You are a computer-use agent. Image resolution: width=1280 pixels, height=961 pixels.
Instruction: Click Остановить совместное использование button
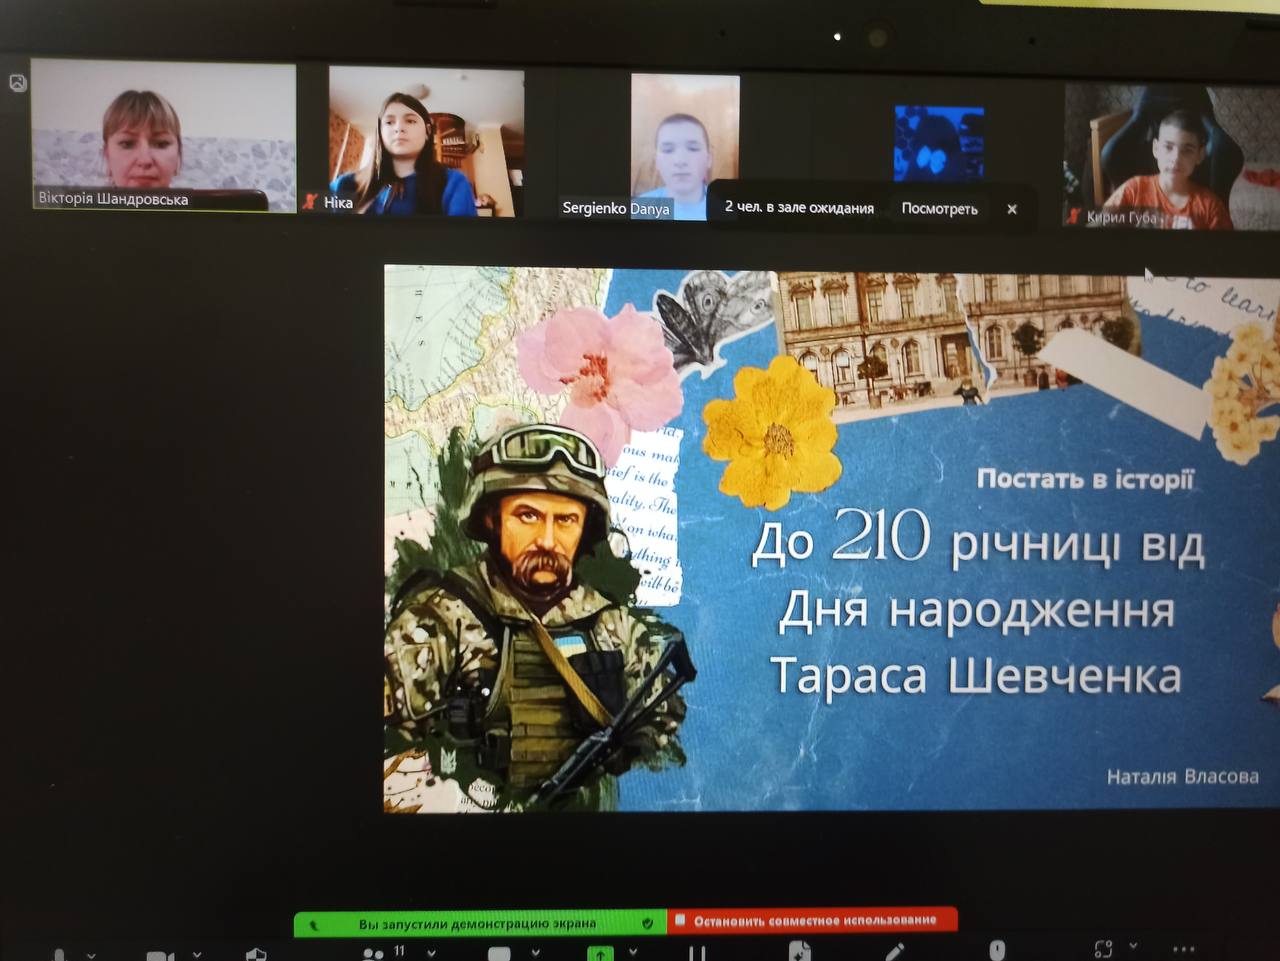click(812, 919)
